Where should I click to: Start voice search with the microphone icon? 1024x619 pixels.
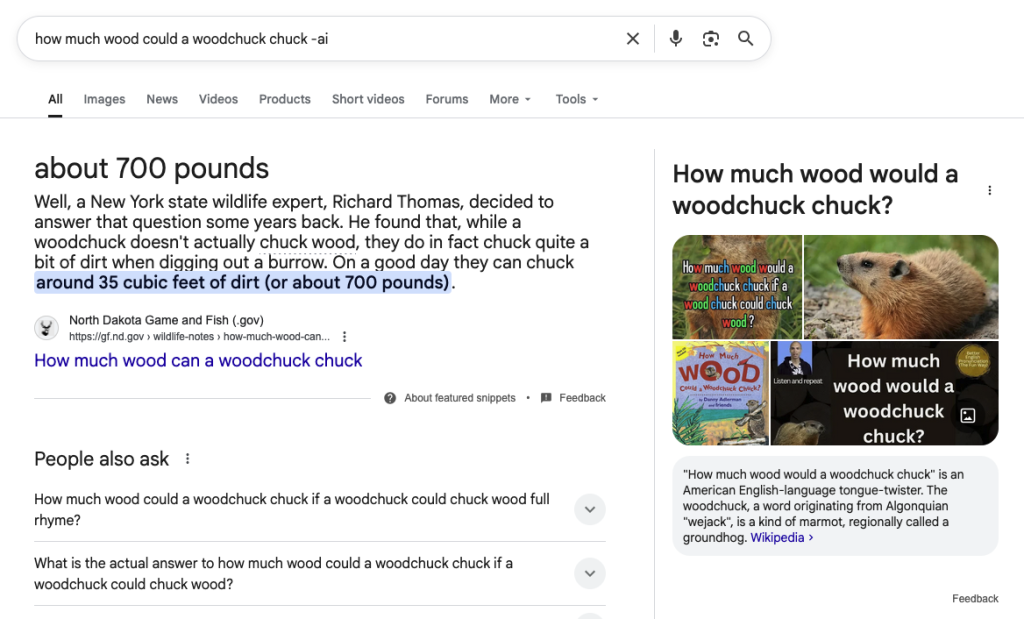[676, 39]
